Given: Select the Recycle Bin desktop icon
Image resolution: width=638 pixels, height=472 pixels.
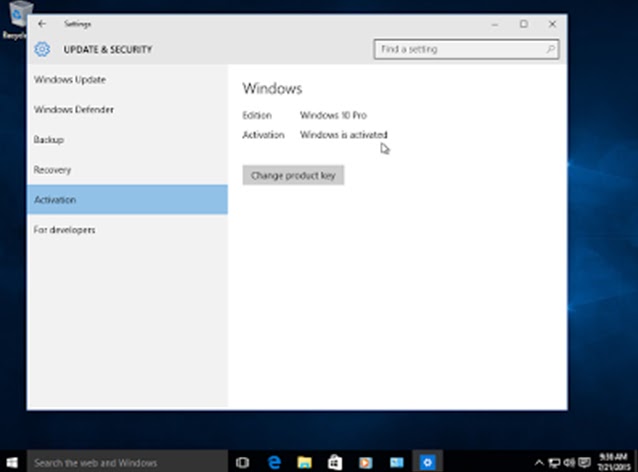Looking at the screenshot, I should point(16,20).
